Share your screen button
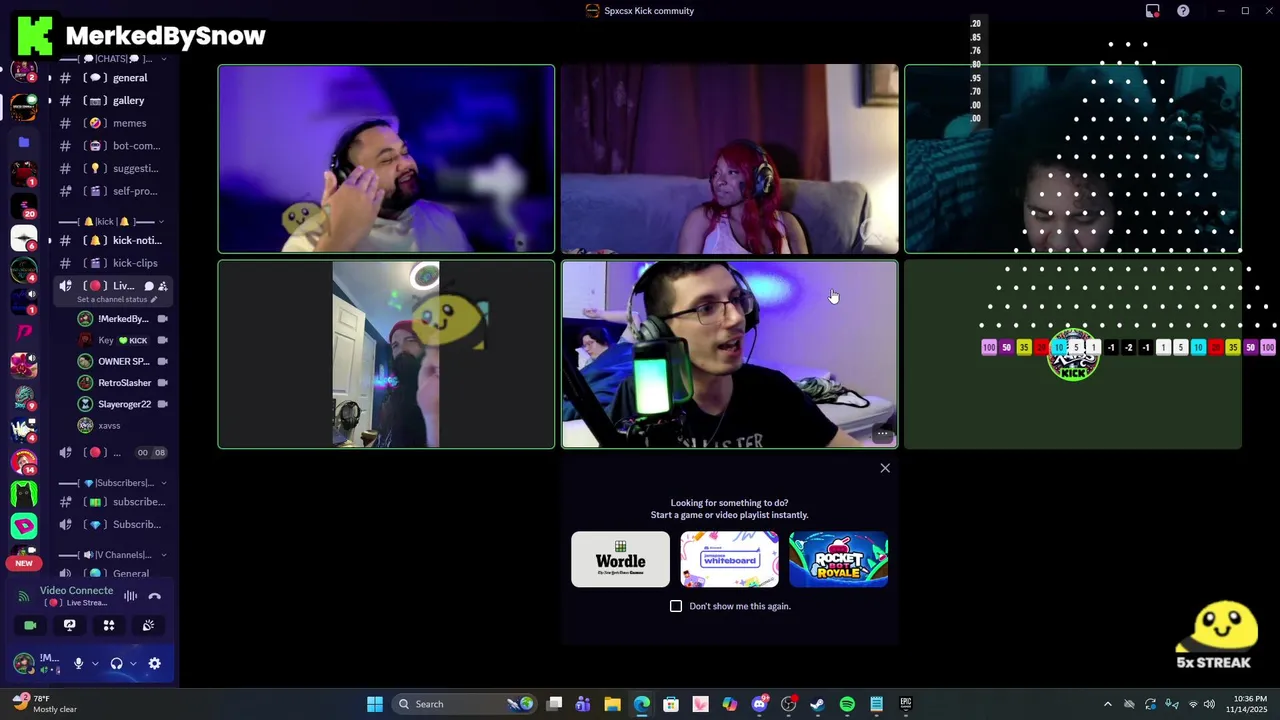1280x720 pixels. coord(70,625)
